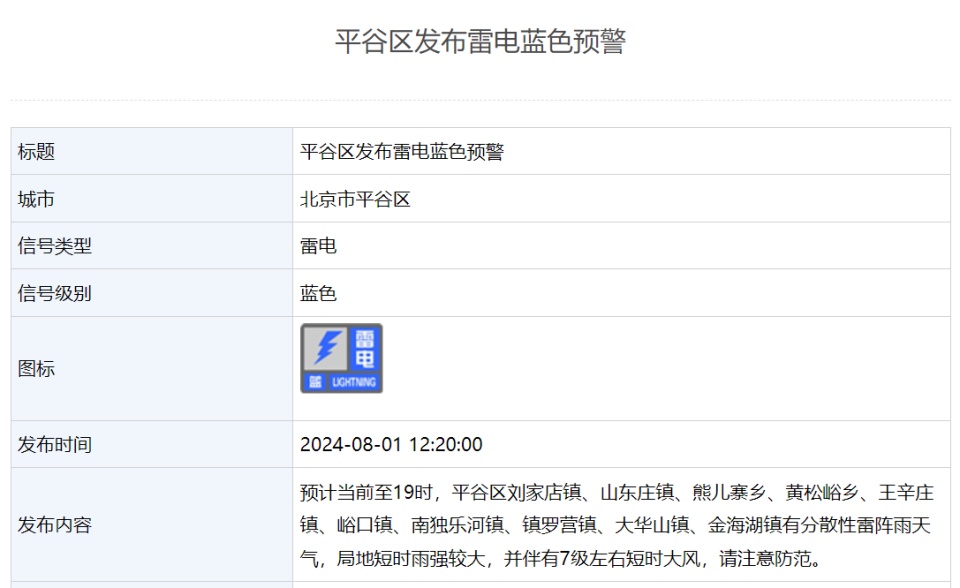Select the 图标 row label
Screen dimensions: 960x588
point(36,369)
